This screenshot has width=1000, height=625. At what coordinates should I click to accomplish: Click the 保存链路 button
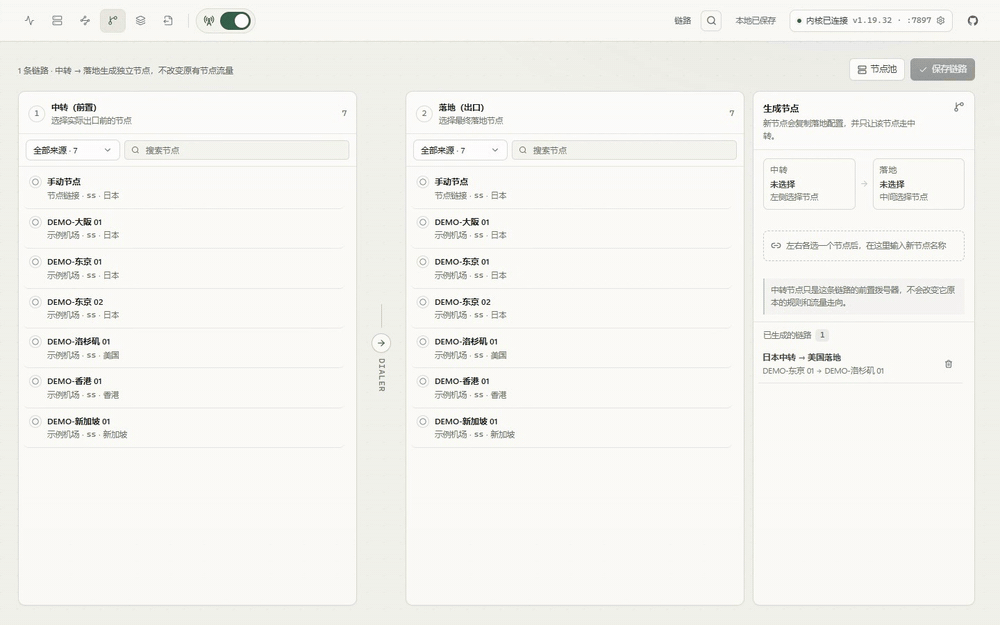[x=943, y=69]
